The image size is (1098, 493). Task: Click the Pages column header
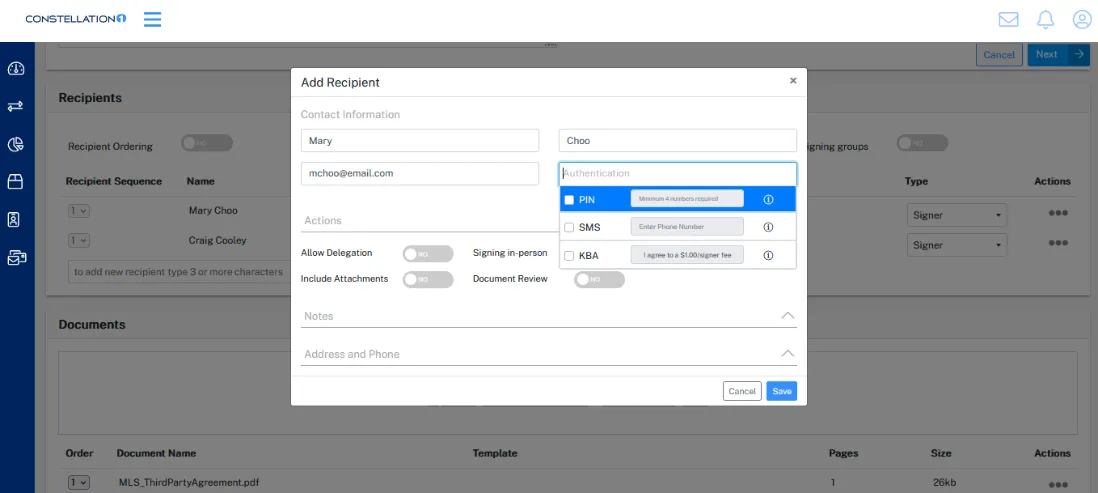coord(844,453)
